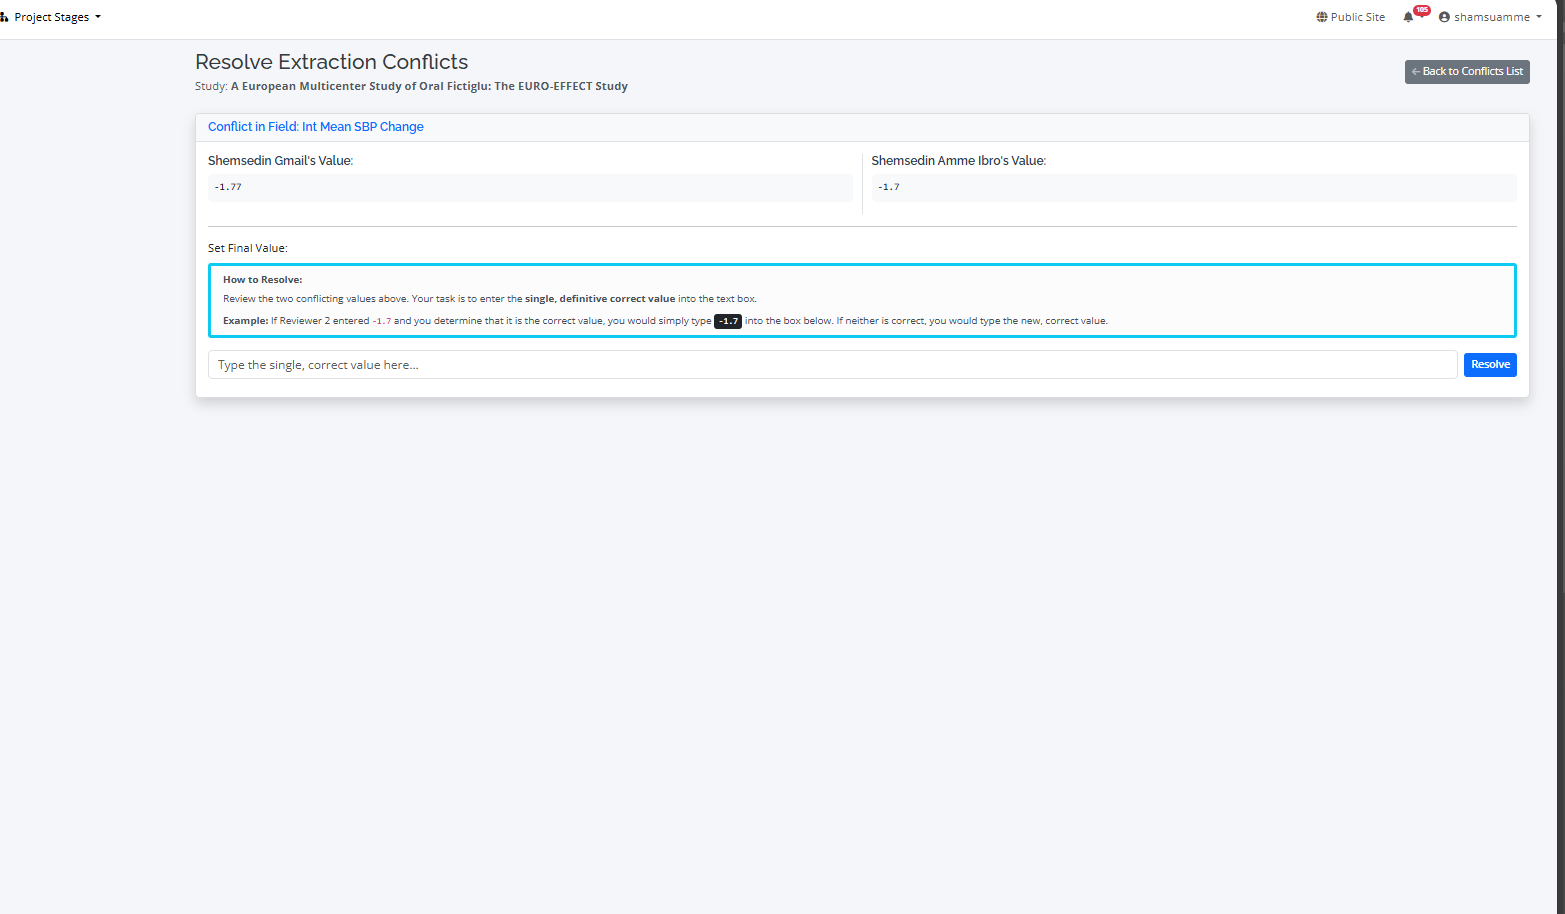
Task: Open the shamsuamme username menu
Action: 1491,17
